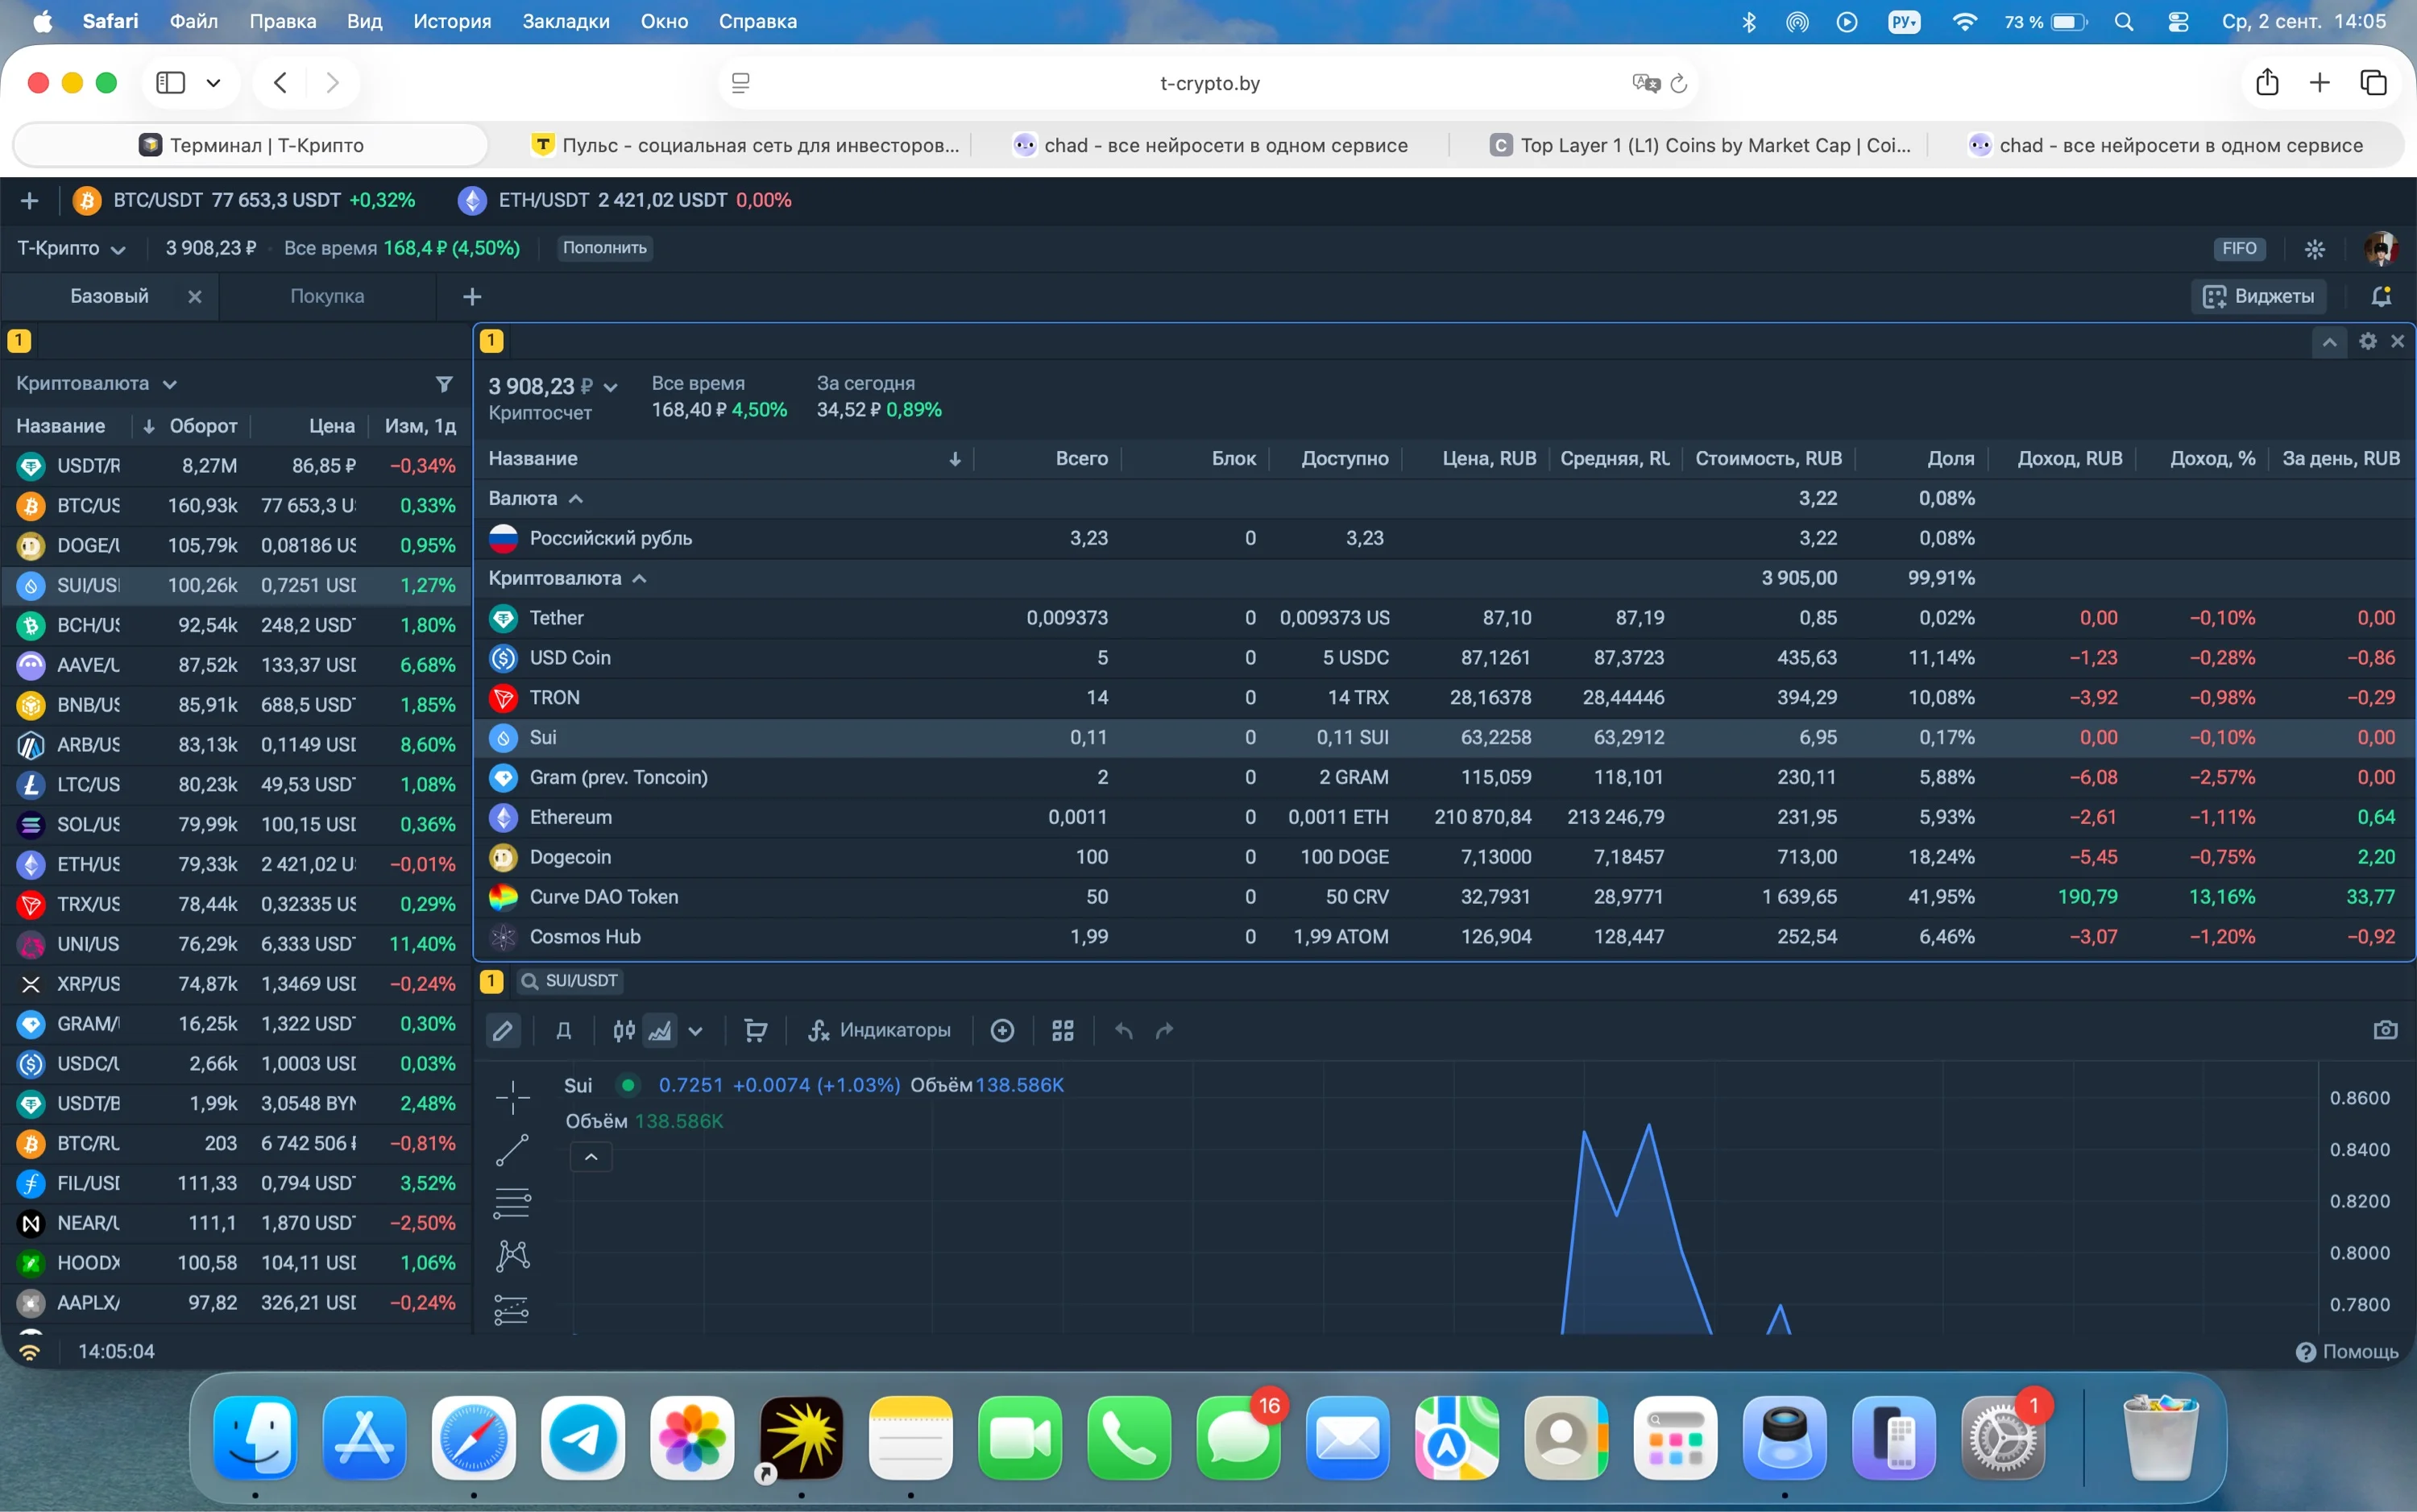Select the Curve DAO Token portfolio row

tap(1443, 897)
